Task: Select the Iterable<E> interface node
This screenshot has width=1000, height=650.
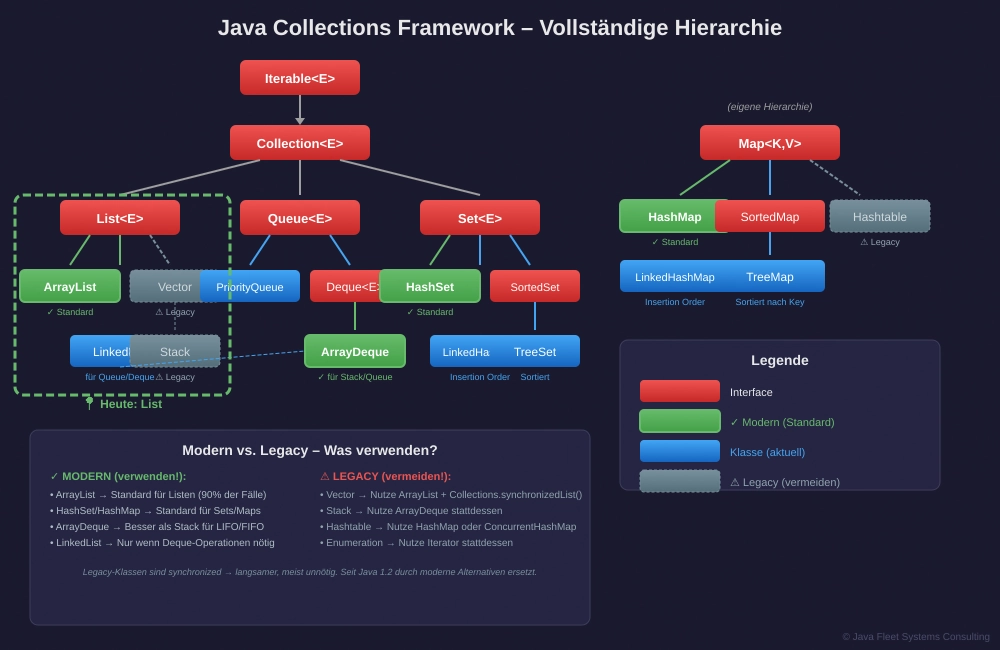Action: pos(300,78)
